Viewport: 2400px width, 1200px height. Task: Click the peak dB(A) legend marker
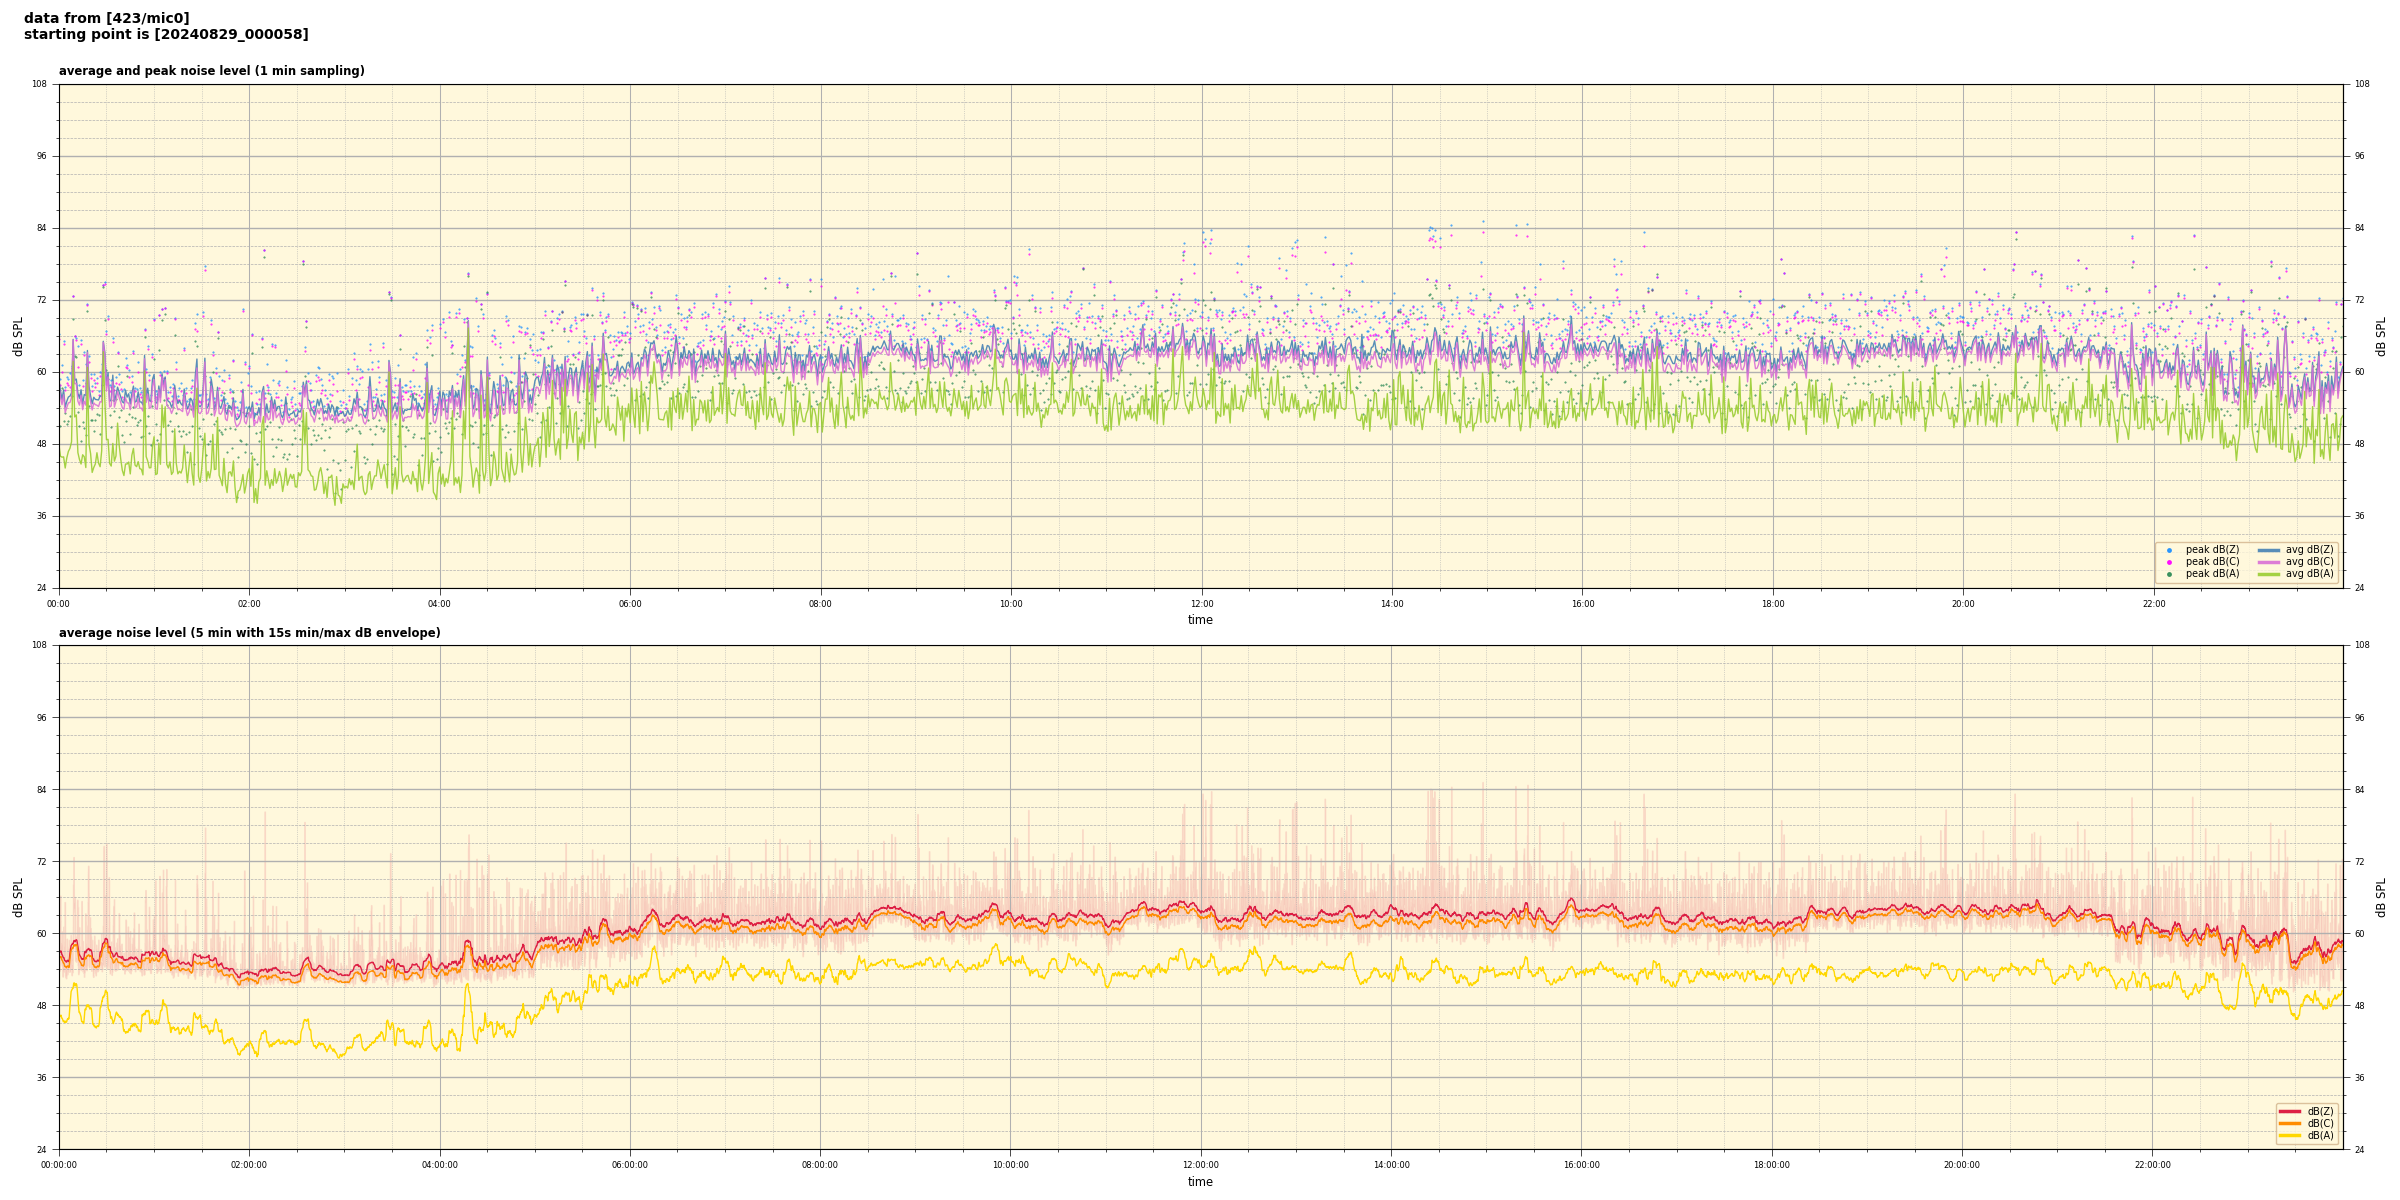point(2169,574)
